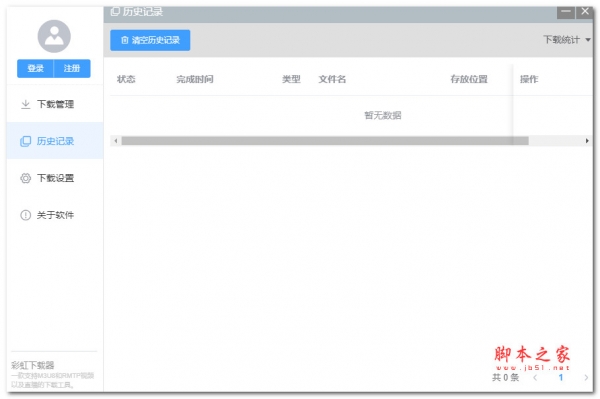This screenshot has height=399, width=600.
Task: Open 关于软件 about page
Action: [x=55, y=215]
